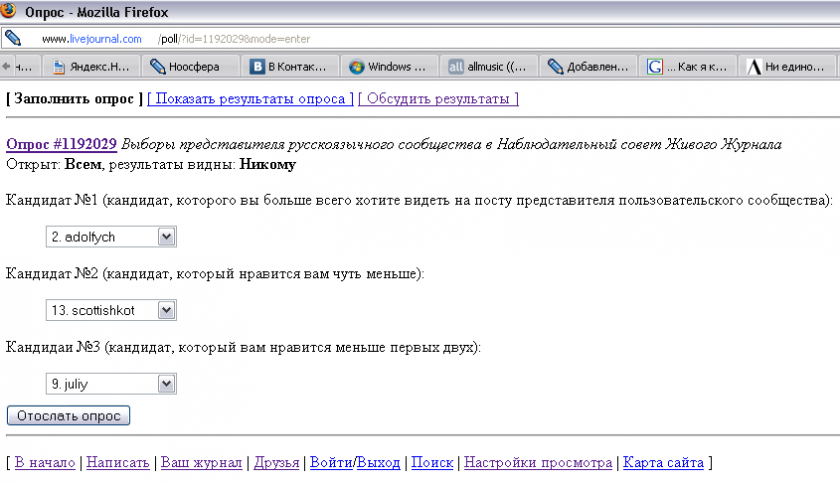840x485 pixels.
Task: Click the Google icon on Как я к... tab
Action: coord(655,66)
